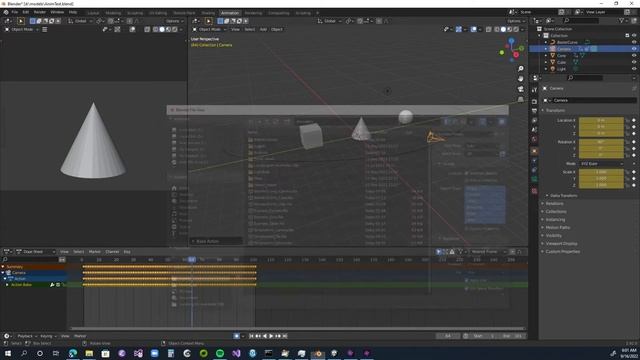Open the Window menu
The height and width of the screenshot is (360, 640).
(x=57, y=12)
